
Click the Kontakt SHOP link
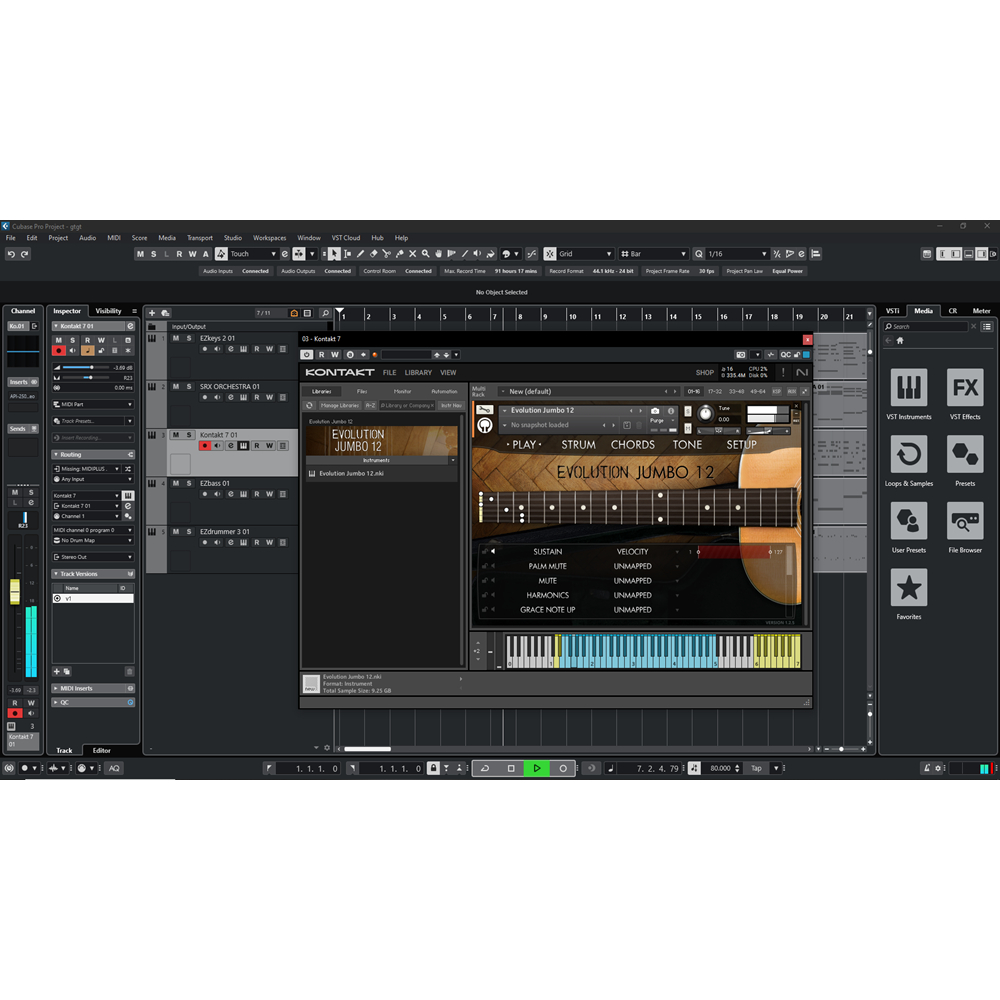click(x=705, y=372)
